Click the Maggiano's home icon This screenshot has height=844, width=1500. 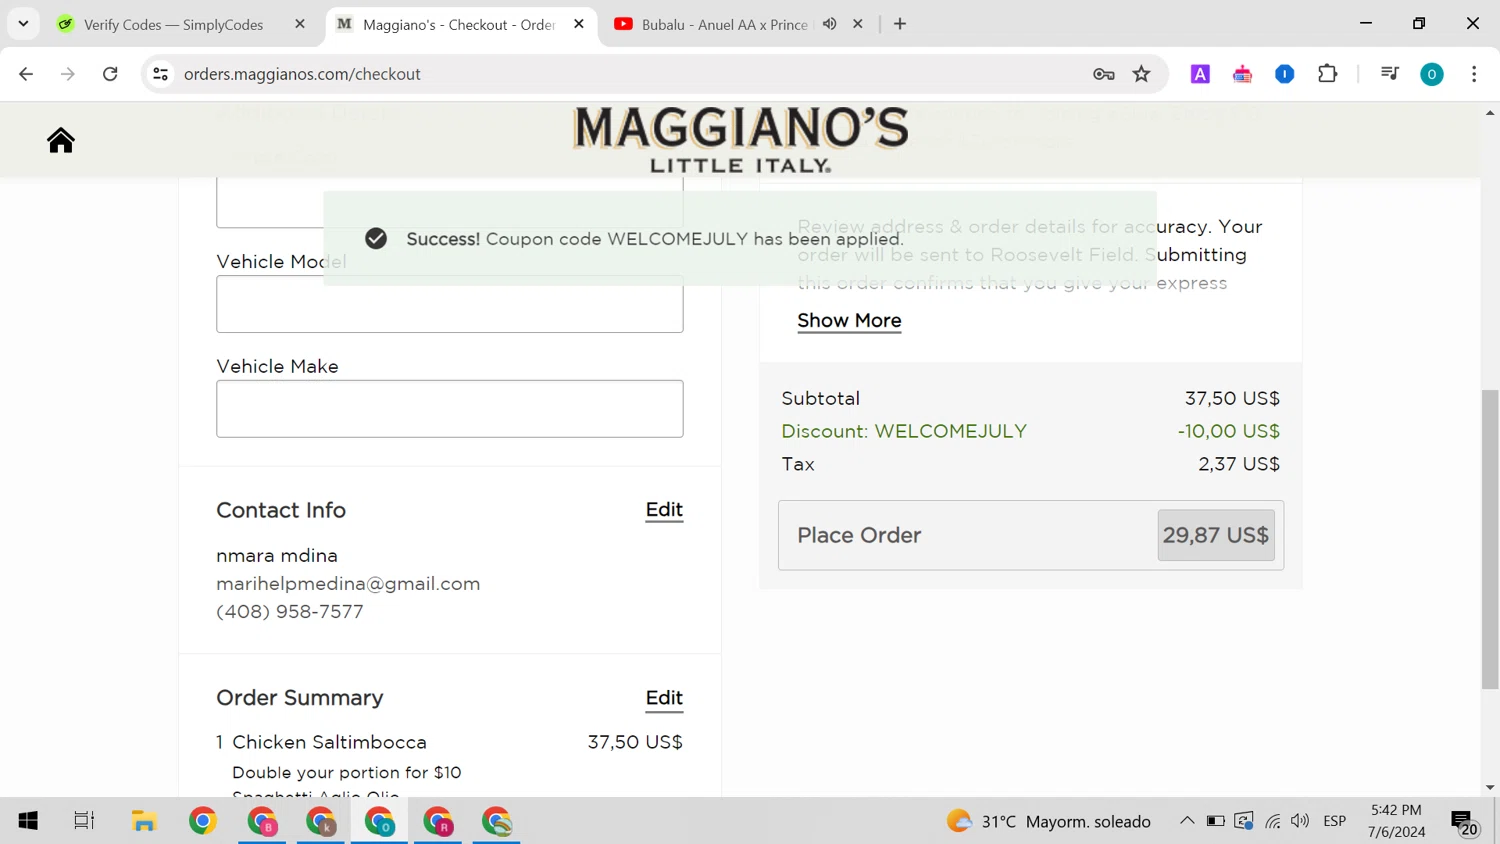(x=61, y=140)
